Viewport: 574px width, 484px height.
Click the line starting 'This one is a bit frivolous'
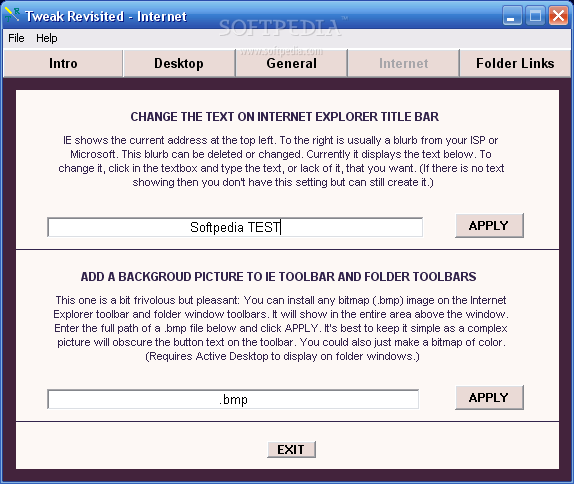point(281,300)
